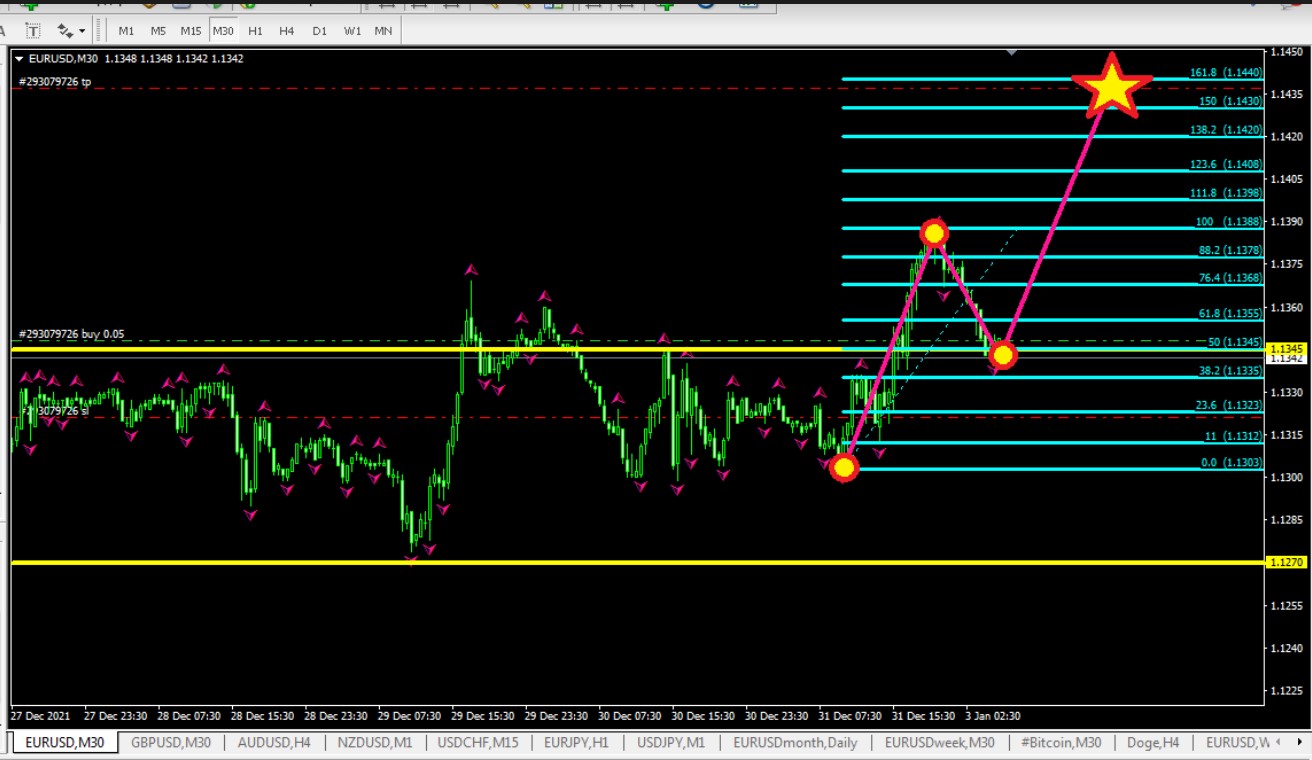1312x760 pixels.
Task: Click the yellow star target marker
Action: coord(1111,86)
